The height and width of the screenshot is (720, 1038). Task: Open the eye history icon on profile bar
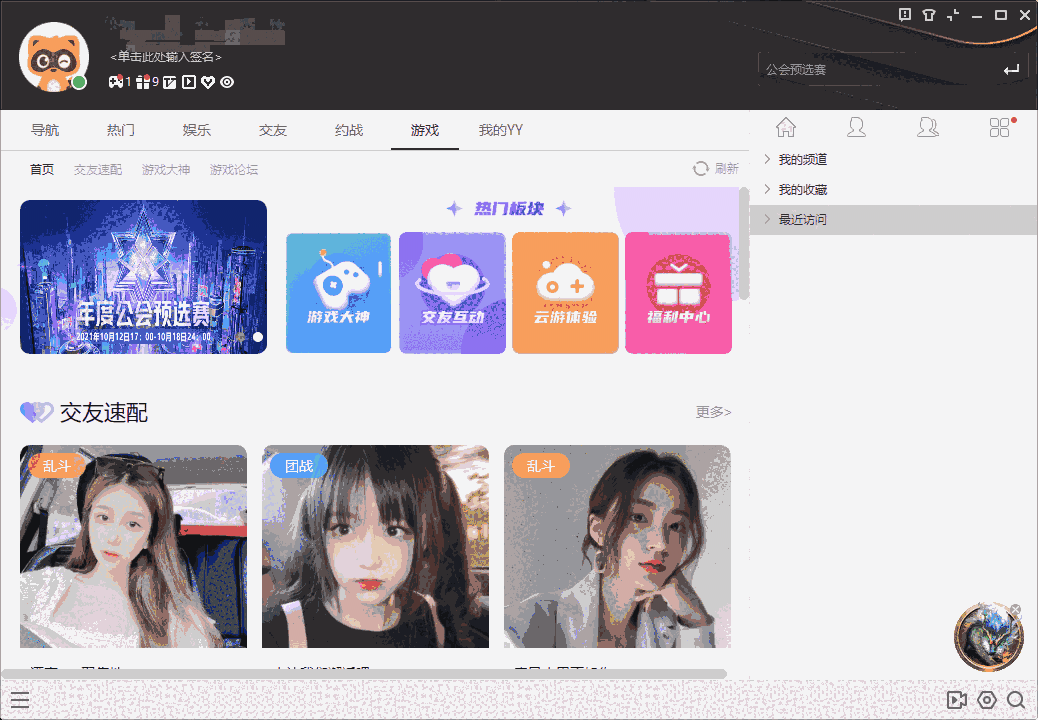[226, 82]
